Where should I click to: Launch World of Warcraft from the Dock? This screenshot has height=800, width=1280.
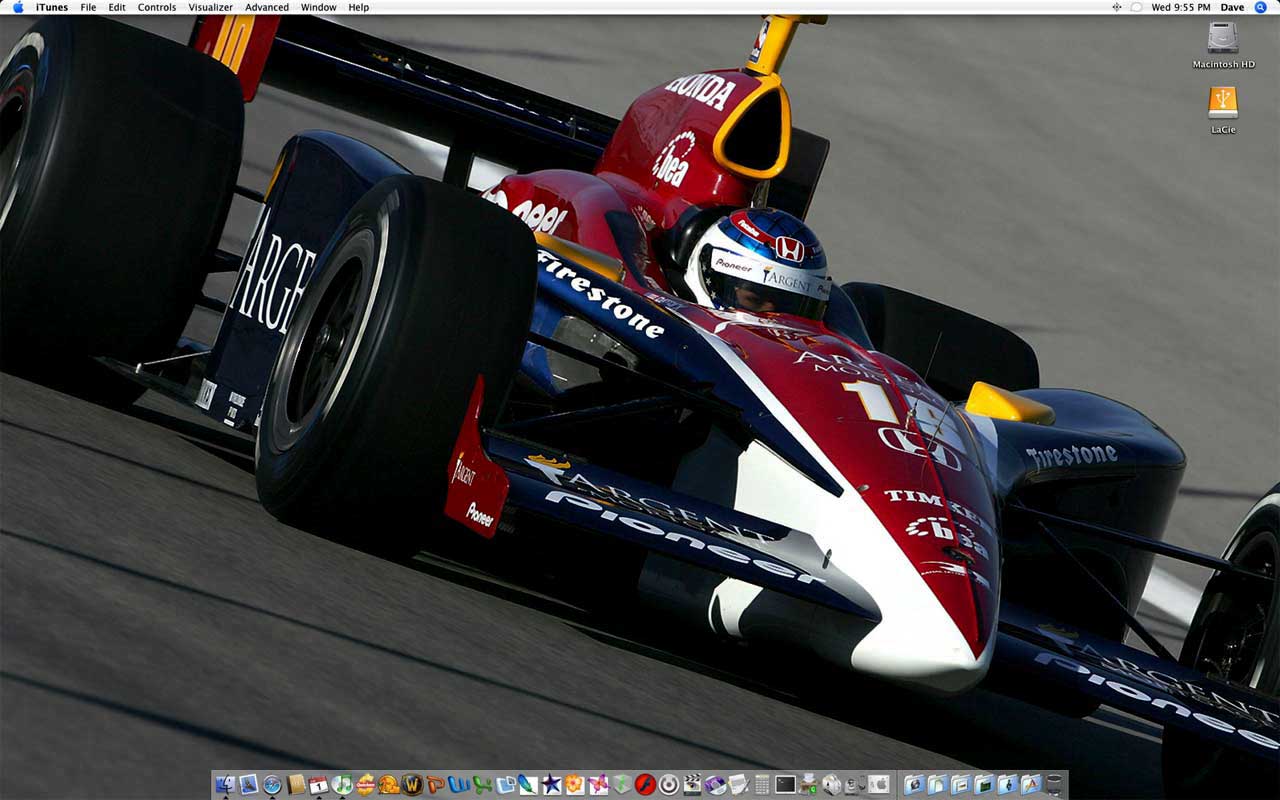[x=412, y=785]
